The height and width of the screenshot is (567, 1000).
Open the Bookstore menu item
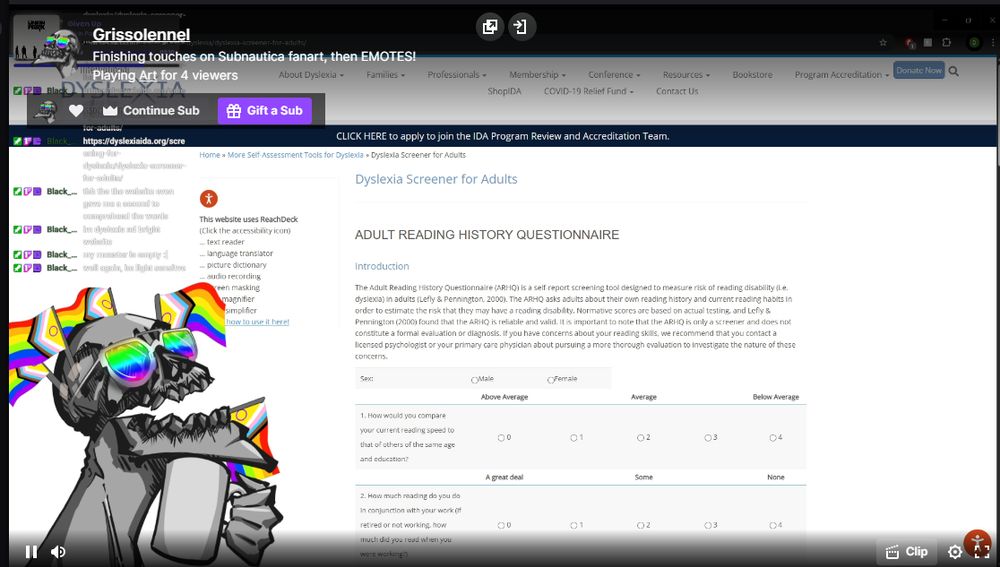click(752, 75)
